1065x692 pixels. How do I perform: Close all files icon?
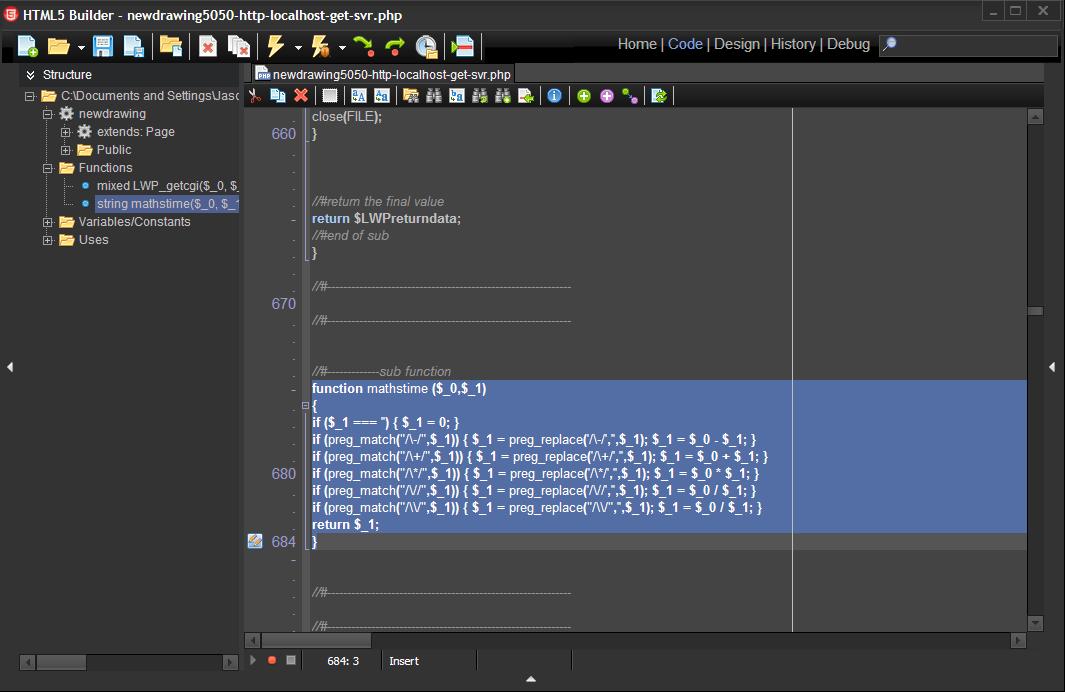(238, 46)
